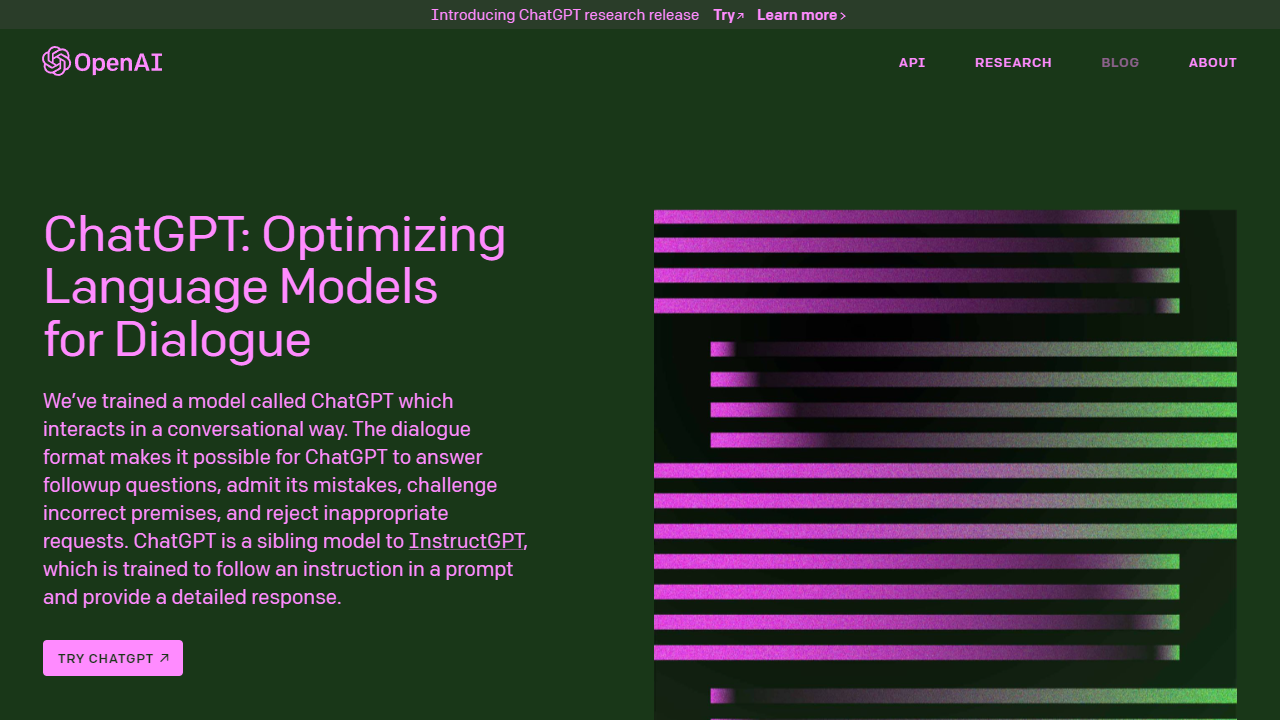The height and width of the screenshot is (720, 1280).
Task: Open the API menu item
Action: pyautogui.click(x=912, y=62)
